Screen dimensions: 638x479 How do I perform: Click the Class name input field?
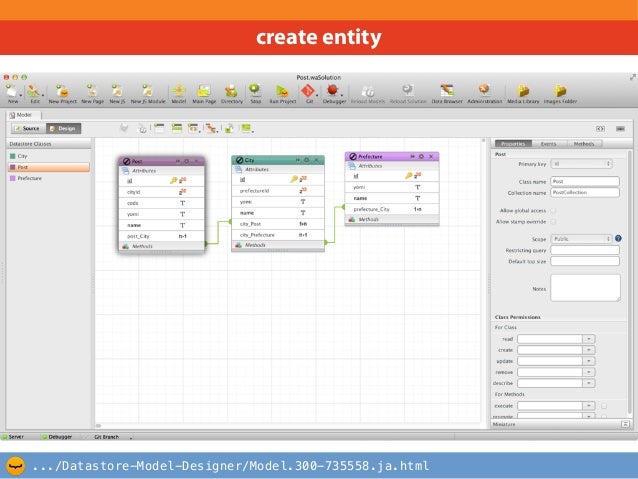point(585,181)
